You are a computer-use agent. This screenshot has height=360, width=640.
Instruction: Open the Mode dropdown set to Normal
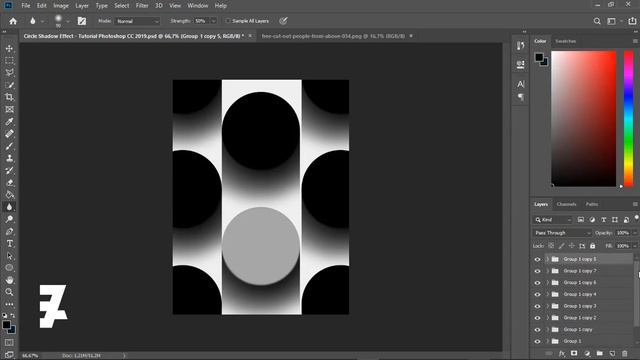pyautogui.click(x=137, y=21)
